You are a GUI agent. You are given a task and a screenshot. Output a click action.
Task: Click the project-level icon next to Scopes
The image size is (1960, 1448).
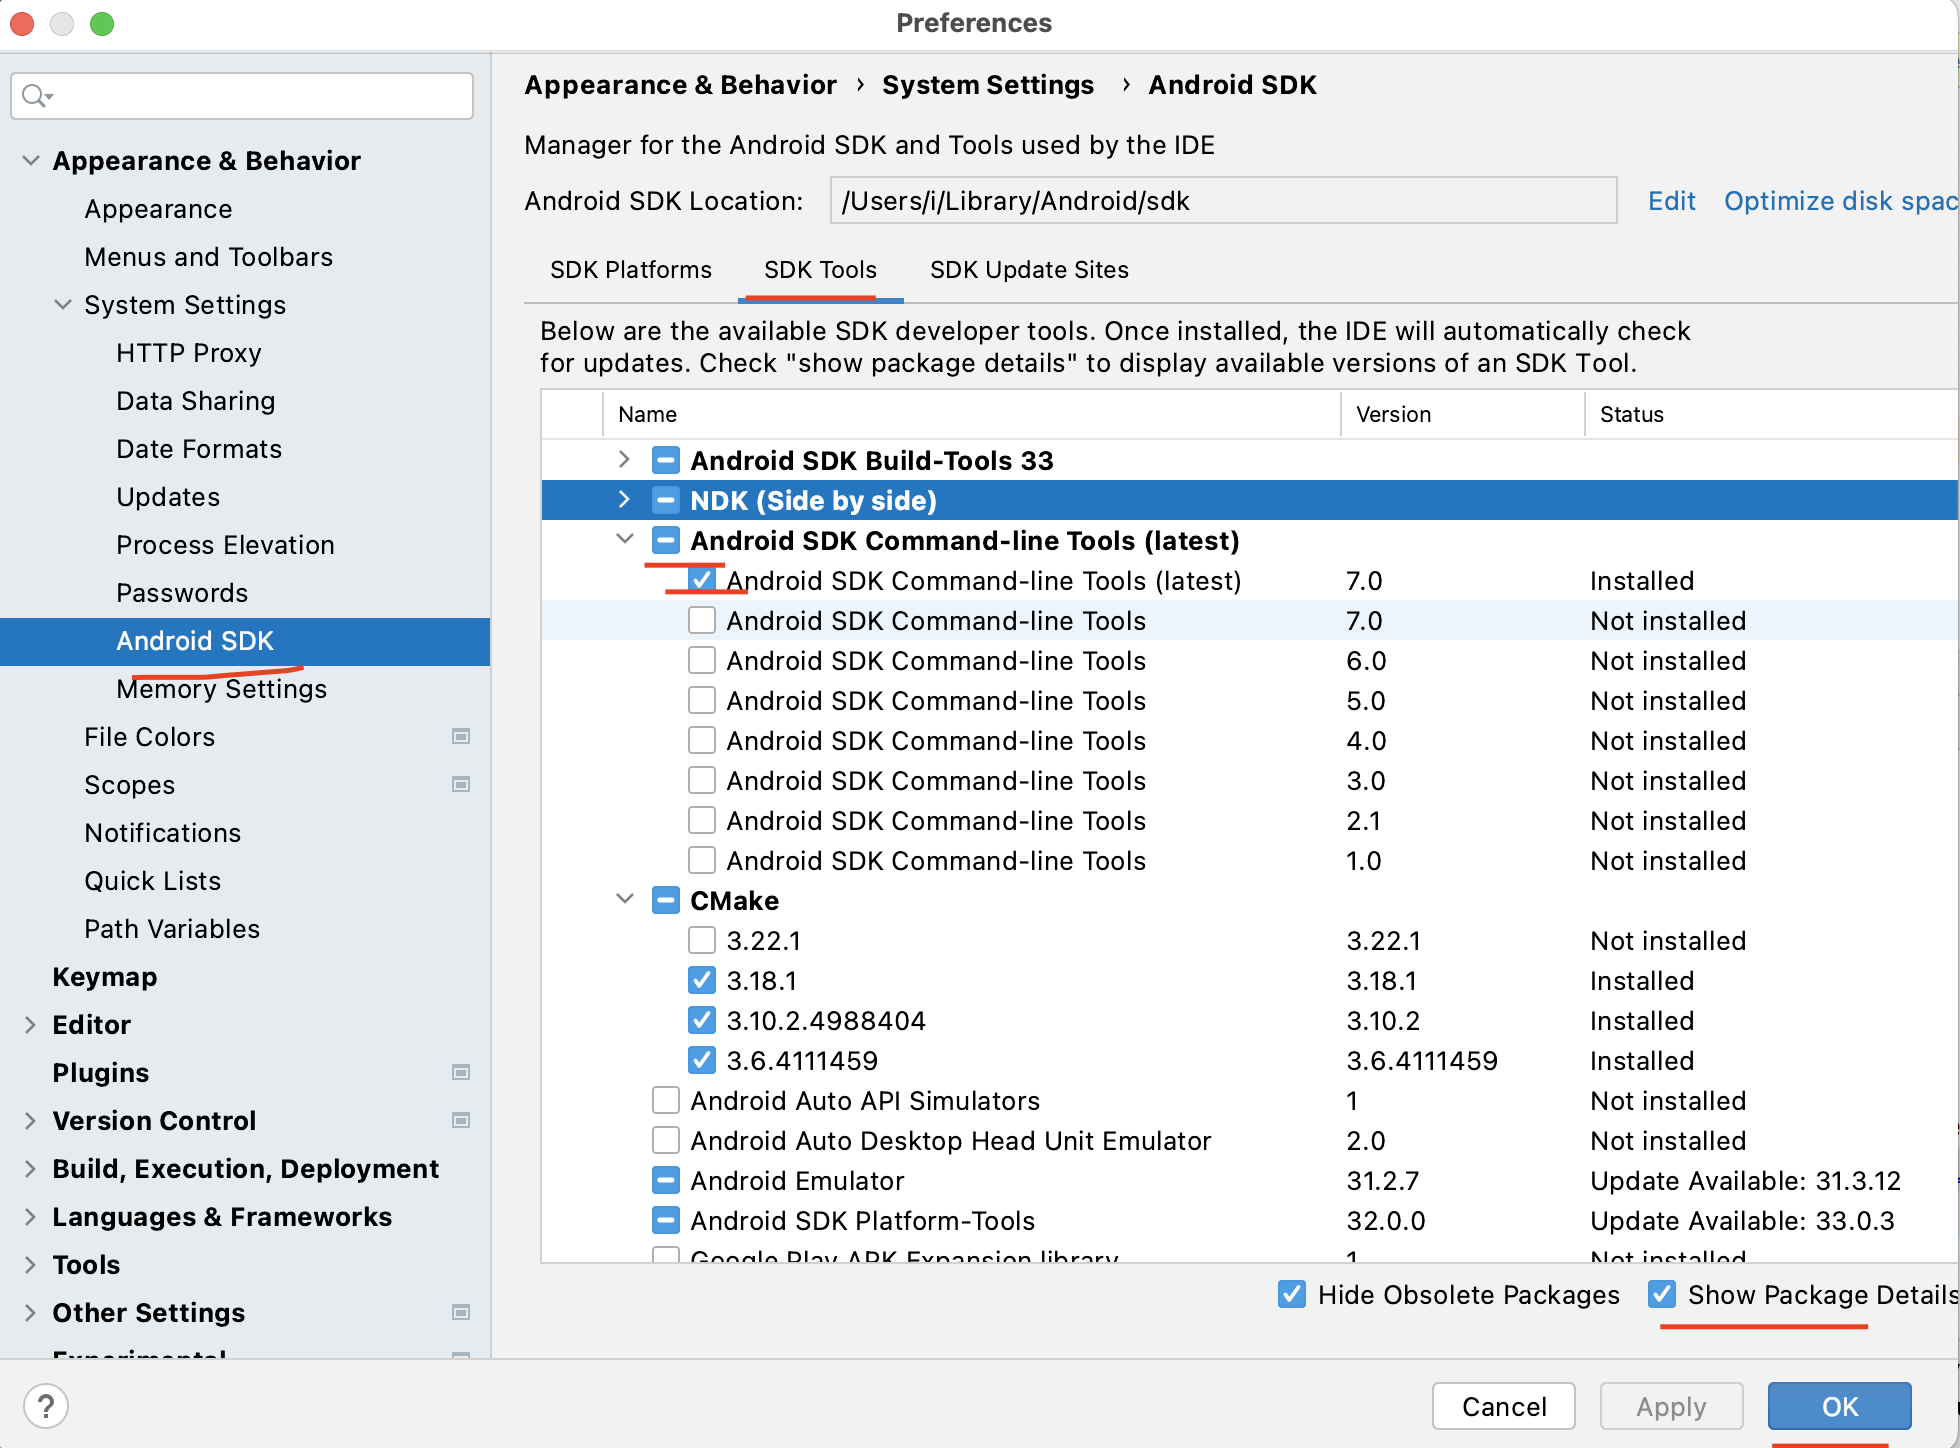point(461,785)
